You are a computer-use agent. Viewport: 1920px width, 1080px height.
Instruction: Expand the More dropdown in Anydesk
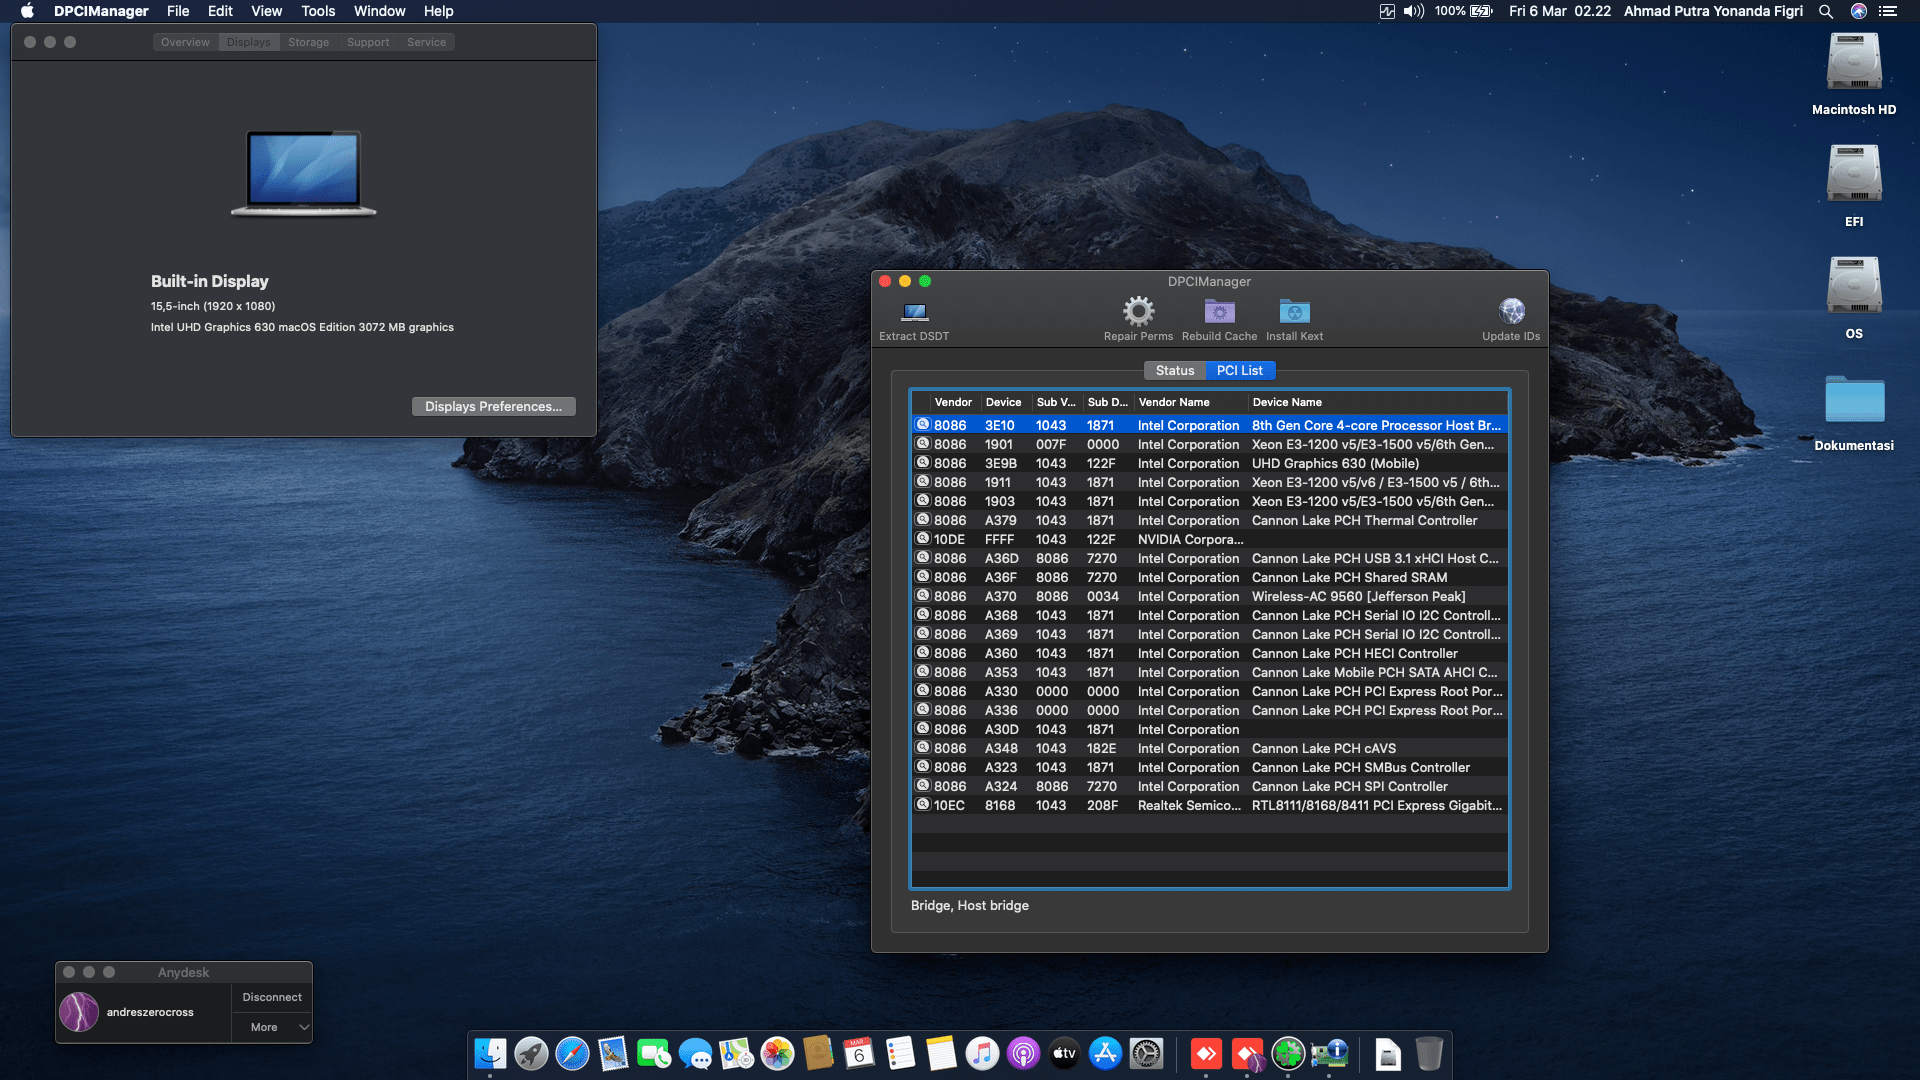(x=272, y=1027)
